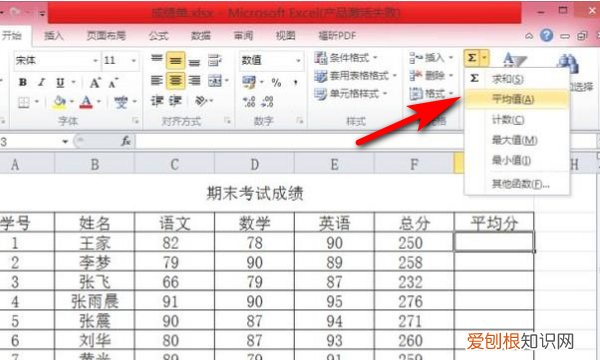This screenshot has height=360, width=600.
Task: Choose 最大值(M) from AutoSum menu
Action: coord(516,140)
